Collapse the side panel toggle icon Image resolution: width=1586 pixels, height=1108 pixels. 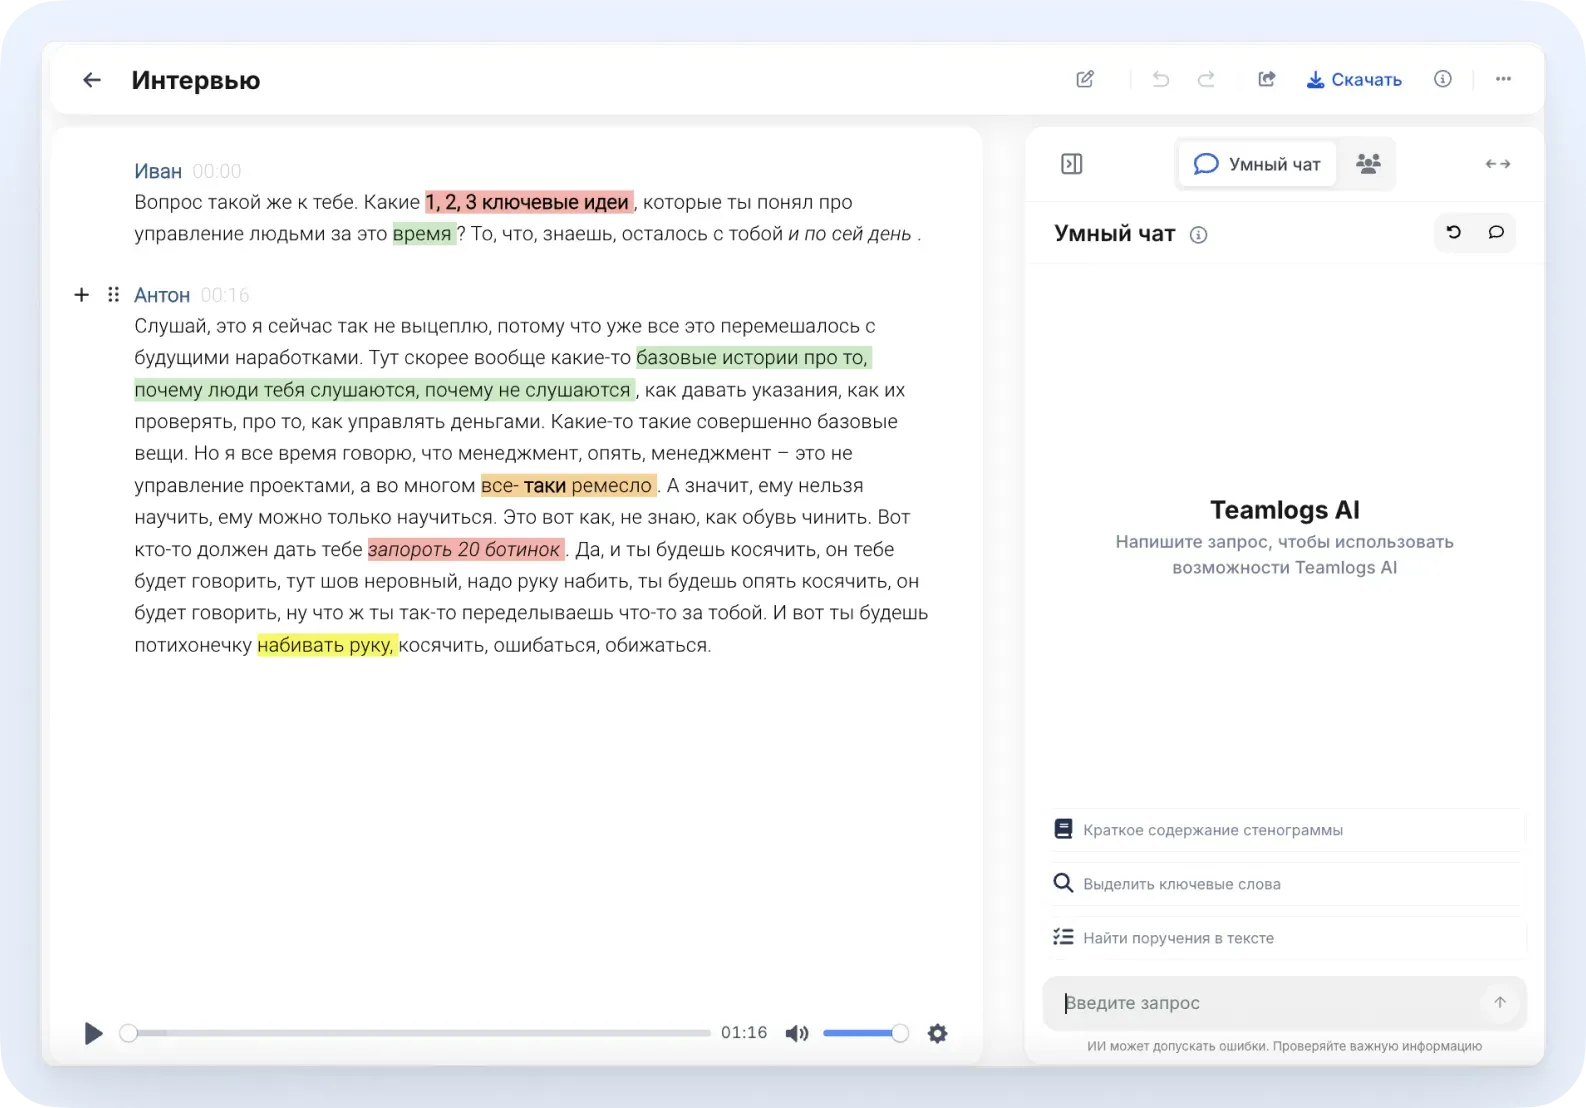(1072, 164)
